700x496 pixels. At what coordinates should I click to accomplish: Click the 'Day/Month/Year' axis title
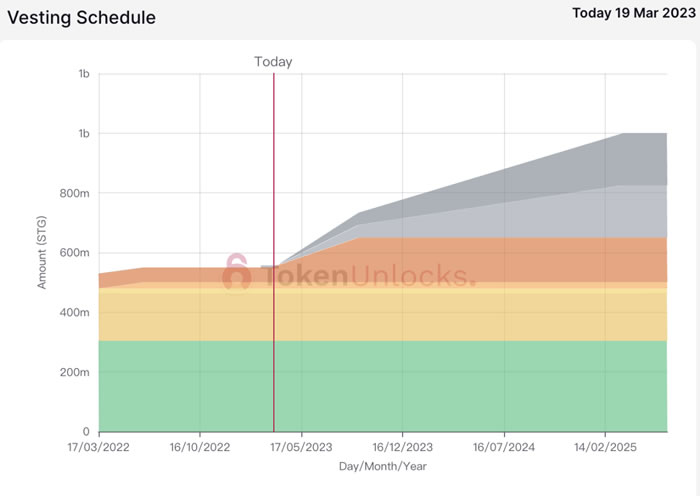coord(383,467)
